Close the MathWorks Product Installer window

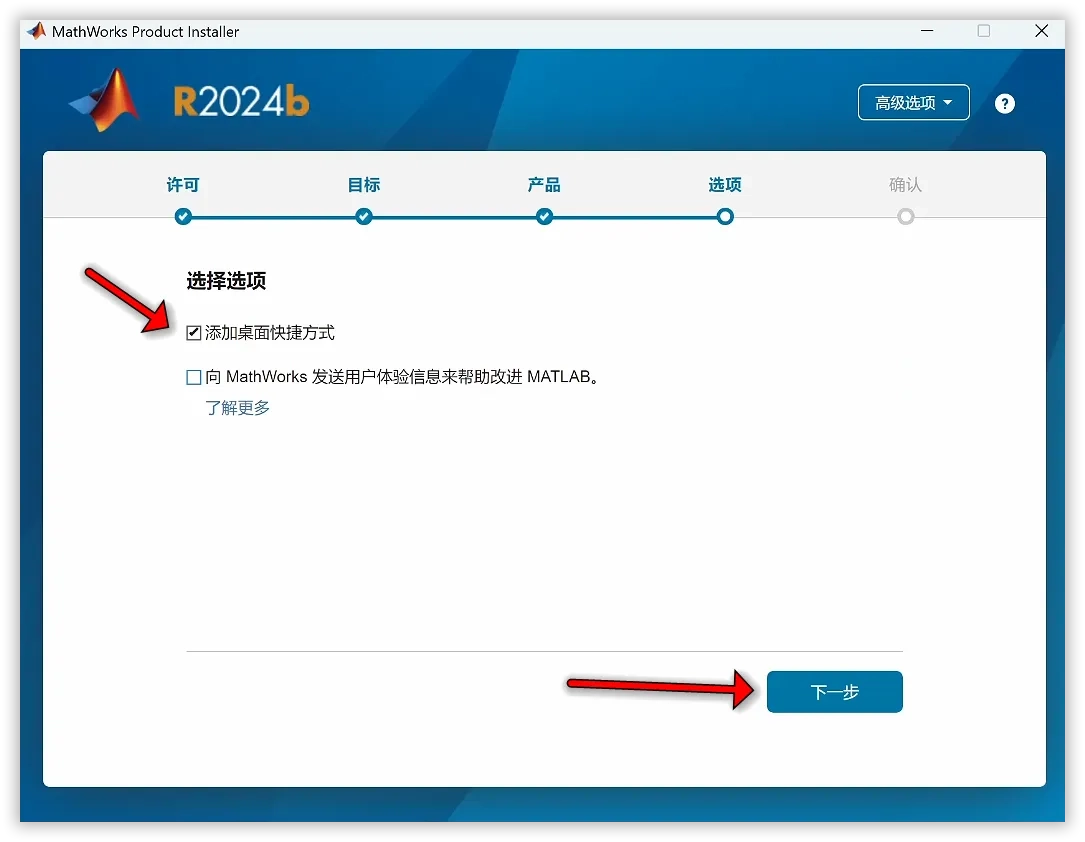pos(1041,31)
